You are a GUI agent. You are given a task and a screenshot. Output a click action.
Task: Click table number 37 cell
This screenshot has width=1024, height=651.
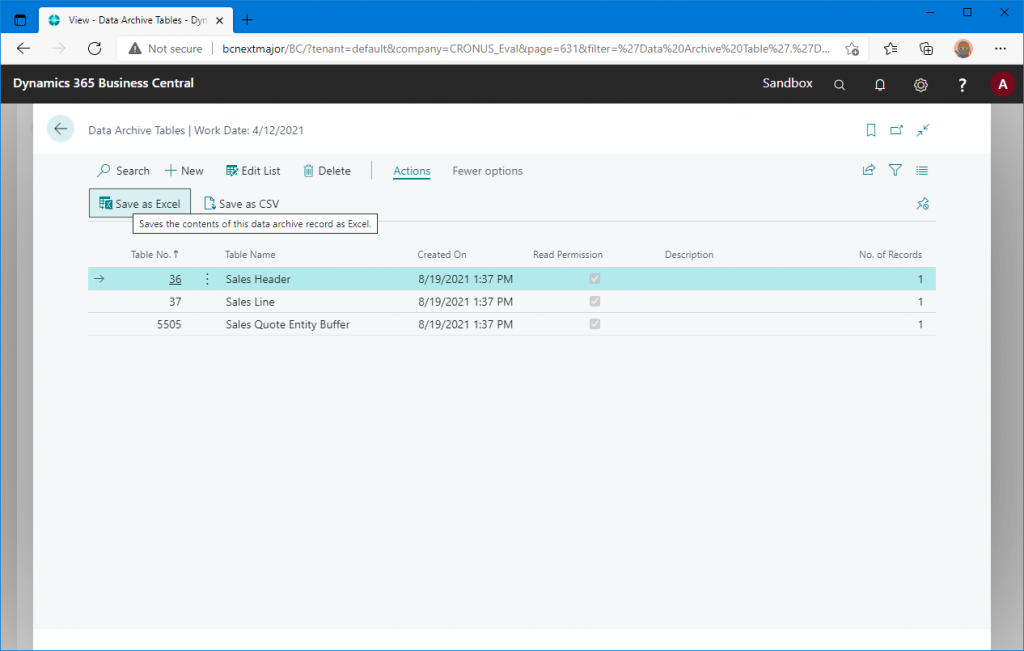(x=175, y=302)
